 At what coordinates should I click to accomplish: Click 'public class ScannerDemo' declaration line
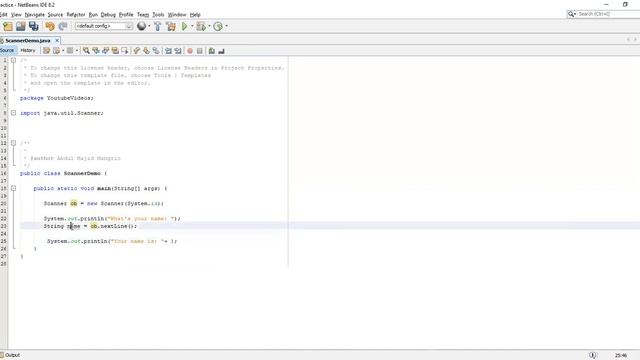(x=63, y=173)
